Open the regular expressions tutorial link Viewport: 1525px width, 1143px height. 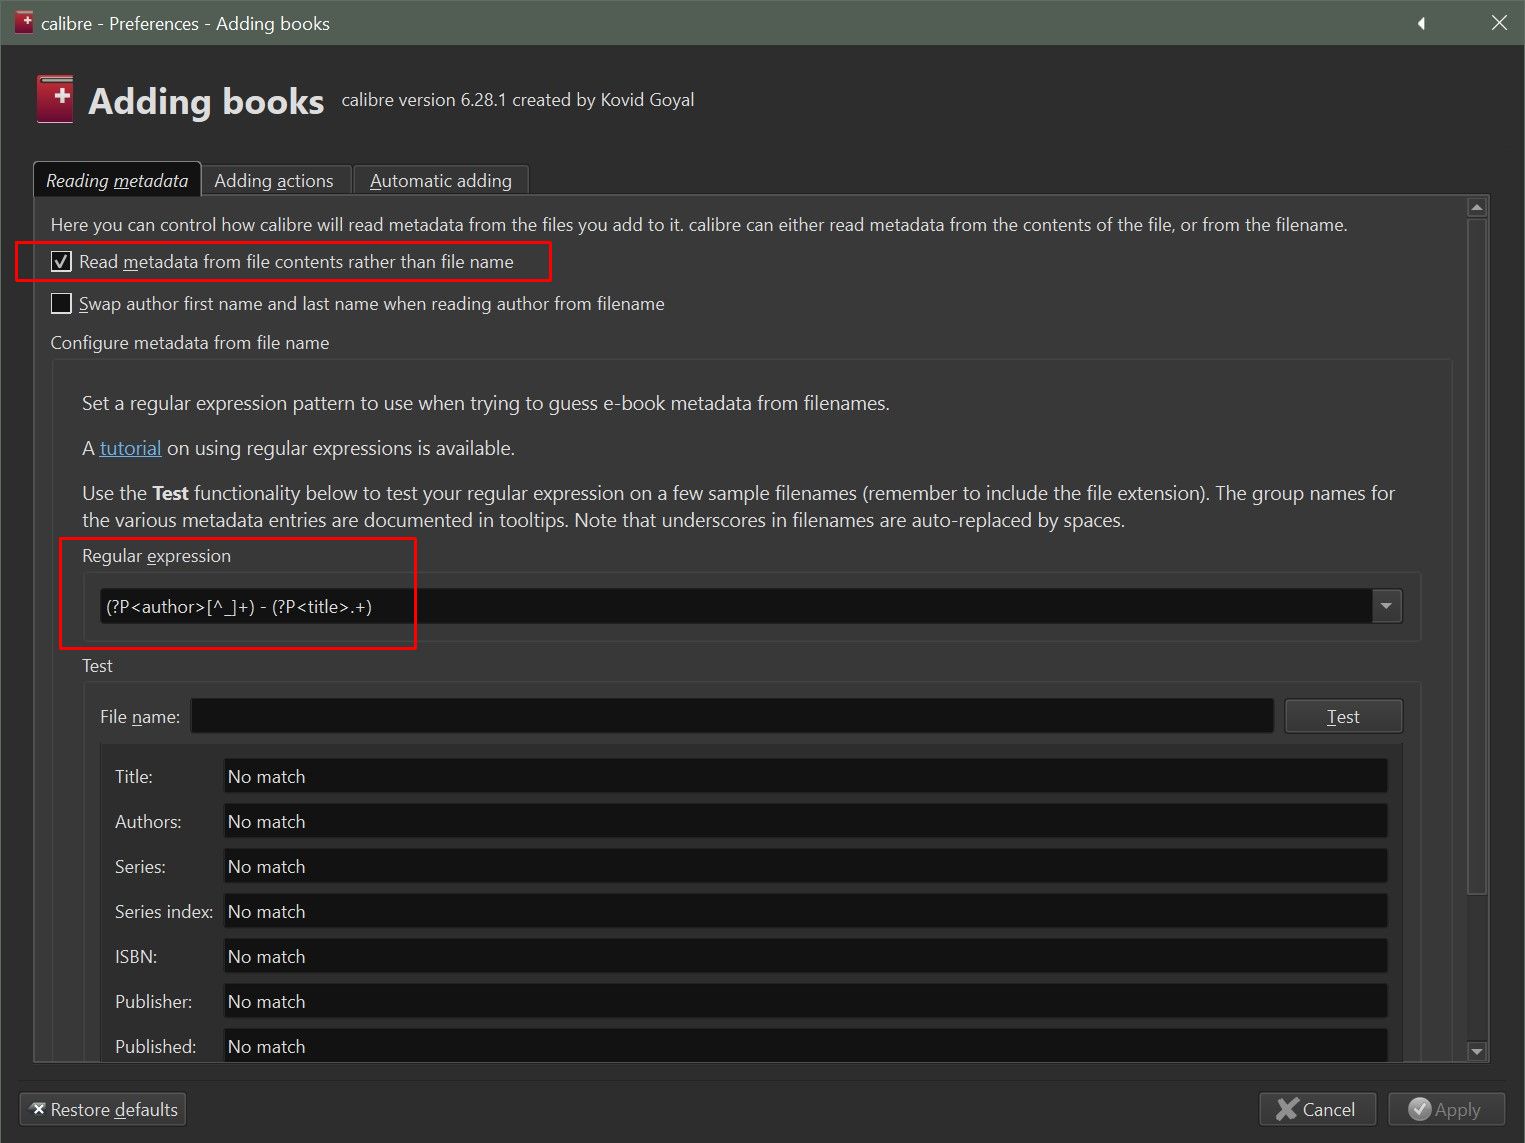coord(130,448)
